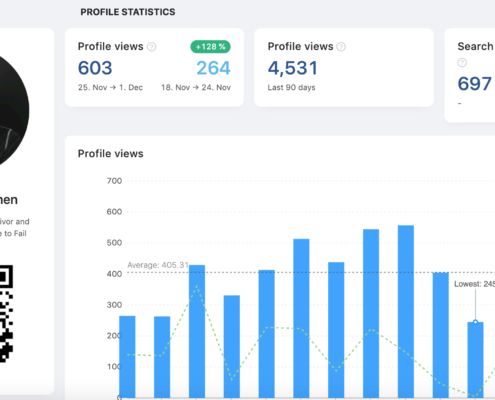Click help icon under Search card title
The image size is (495, 400).
tap(462, 63)
